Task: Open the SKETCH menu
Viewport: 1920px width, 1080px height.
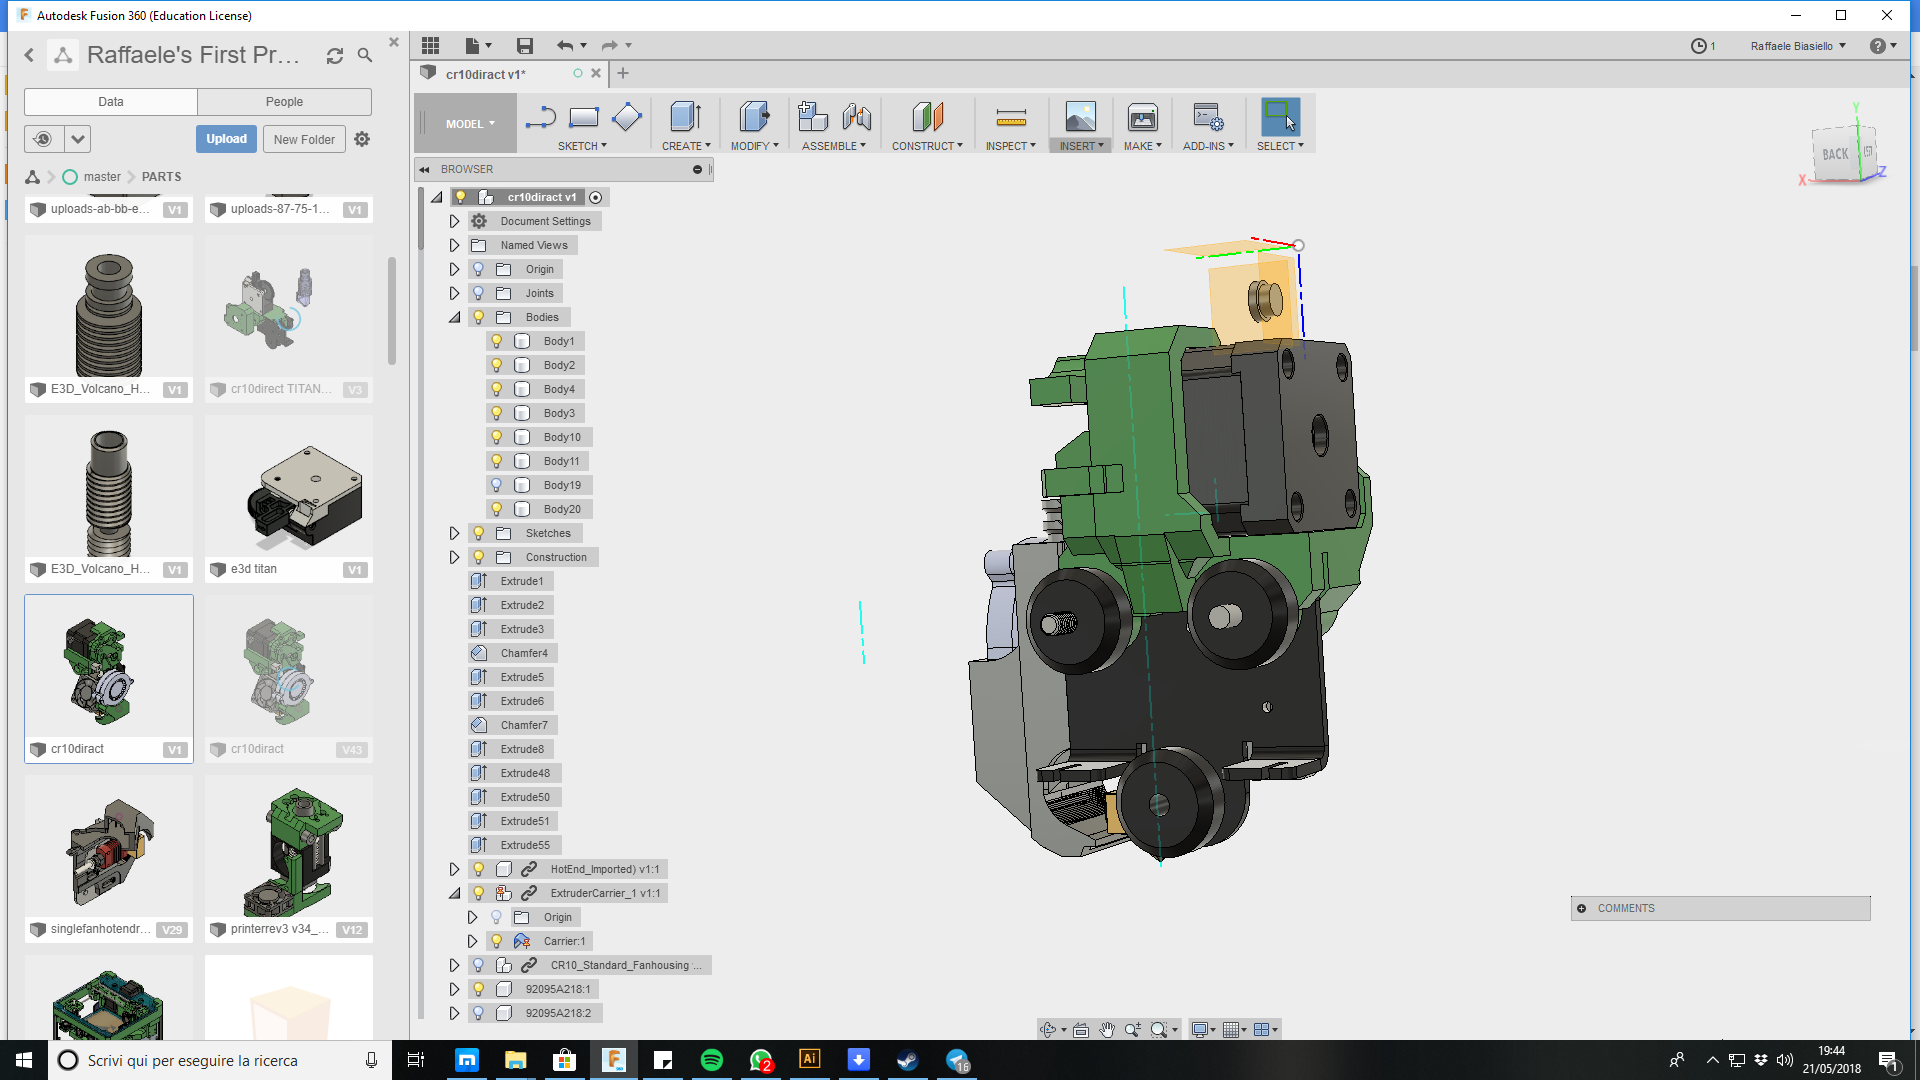Action: click(582, 146)
